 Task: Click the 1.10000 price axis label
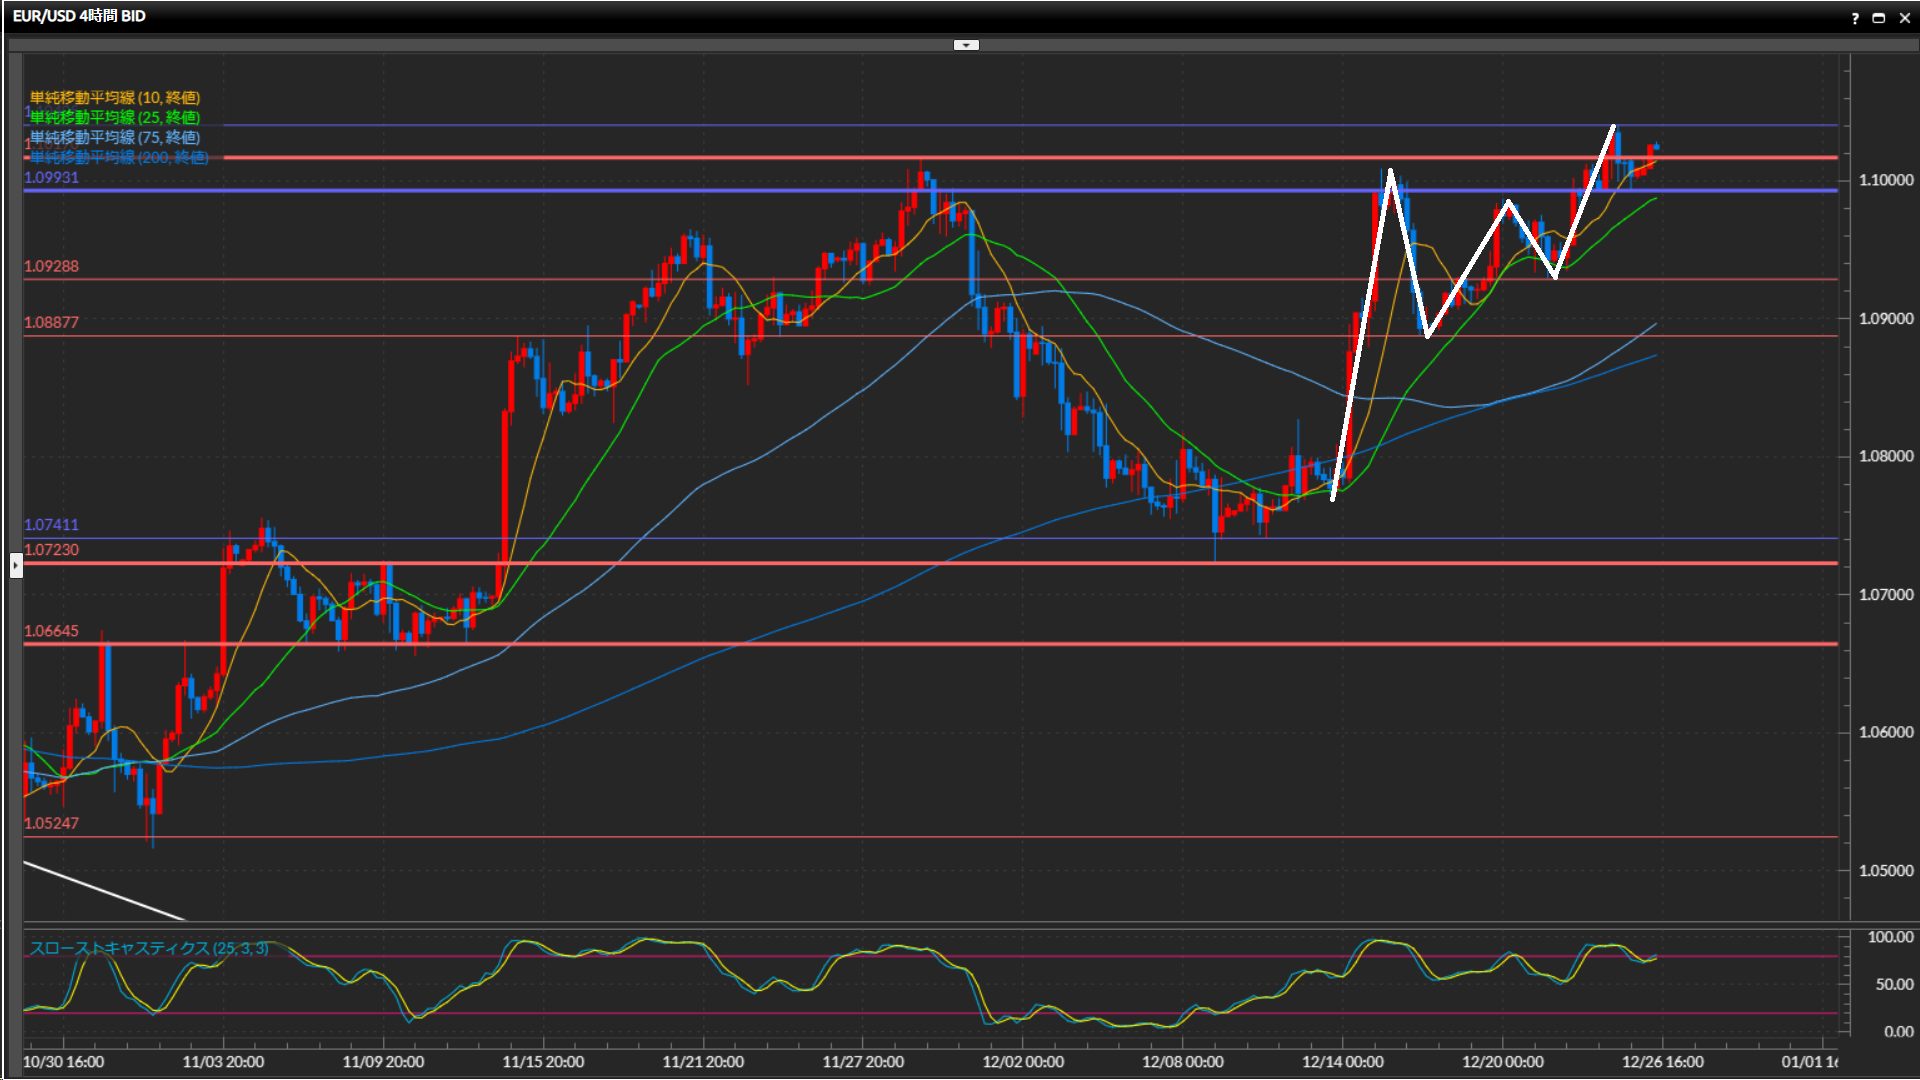pyautogui.click(x=1885, y=180)
